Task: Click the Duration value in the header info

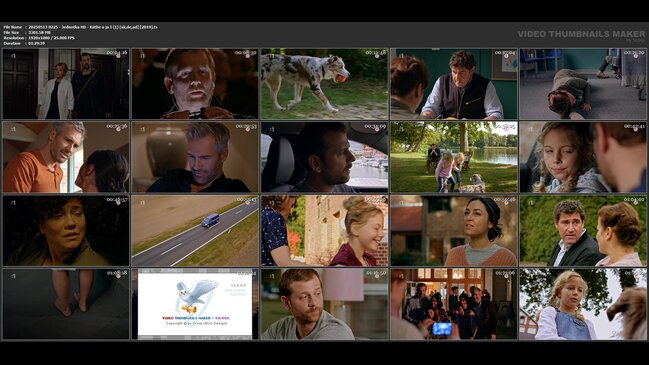Action: (36, 43)
